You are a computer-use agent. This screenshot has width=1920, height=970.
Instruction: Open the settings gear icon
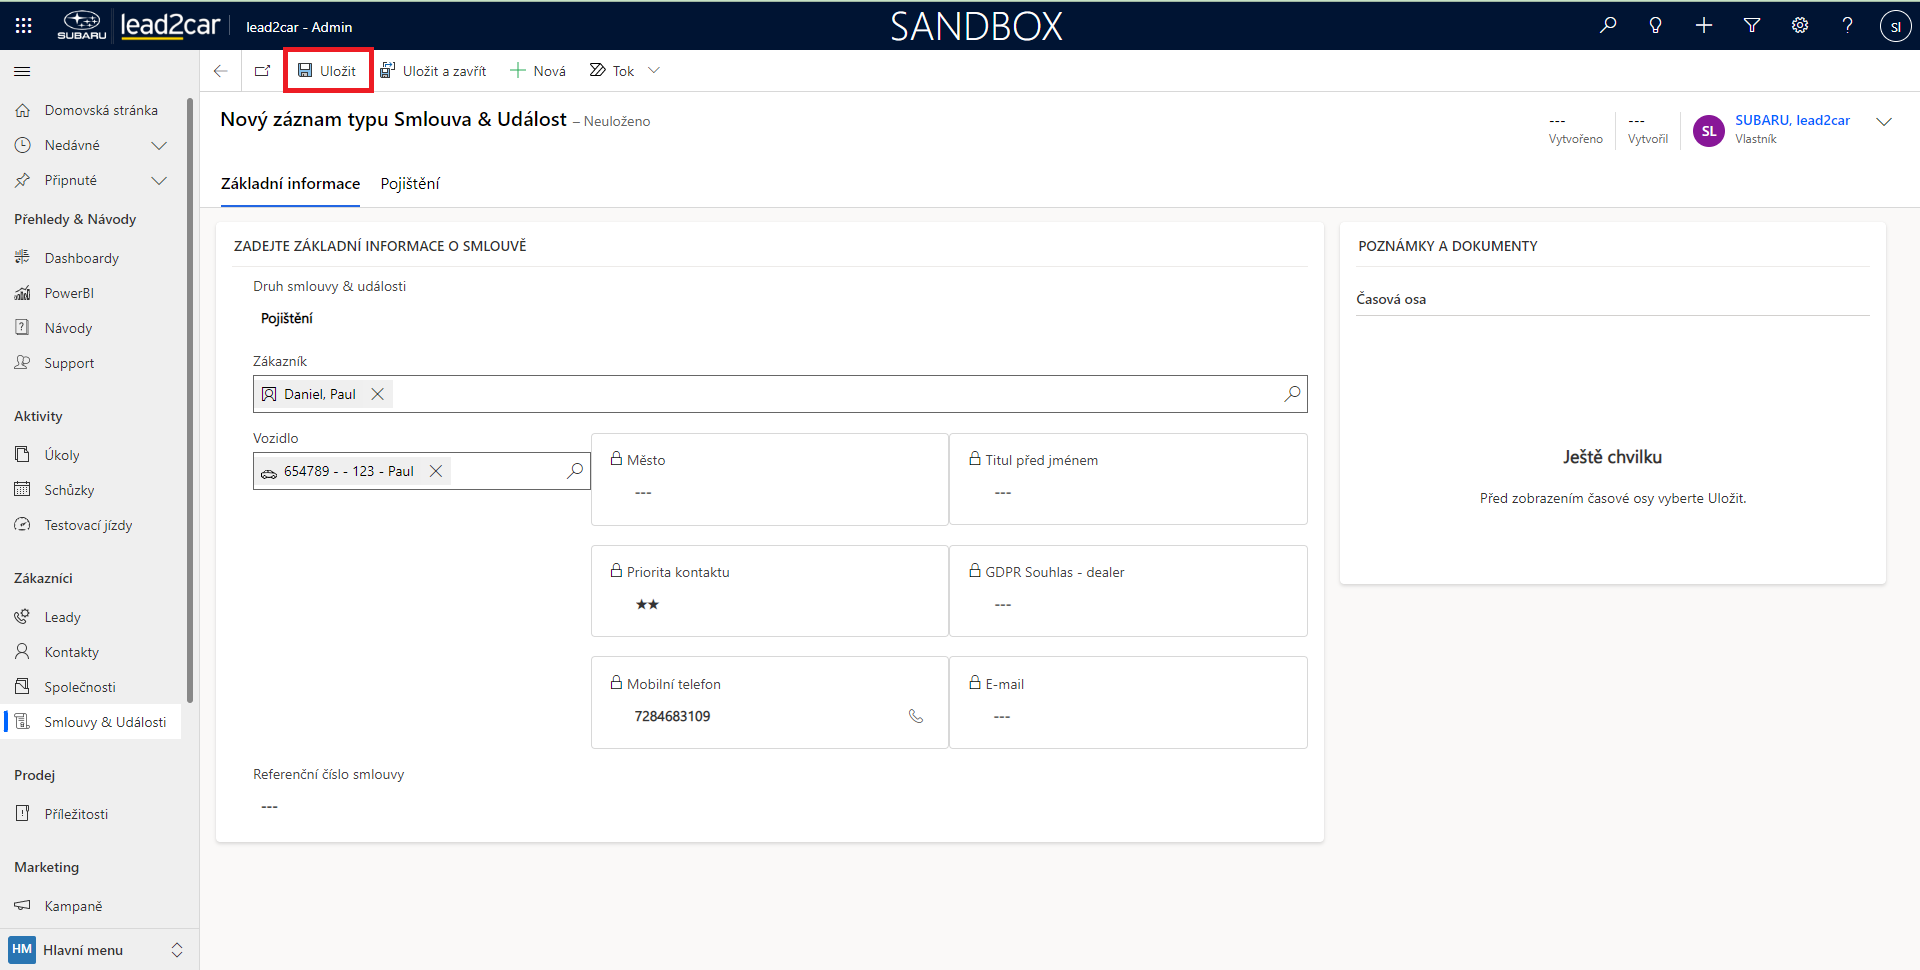pos(1800,26)
